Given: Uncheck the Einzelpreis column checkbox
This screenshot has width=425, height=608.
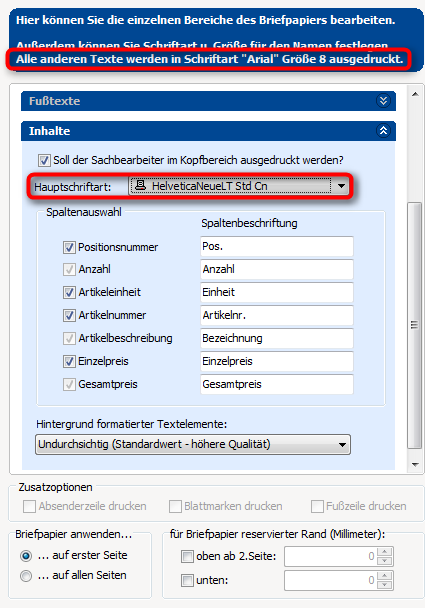Looking at the screenshot, I should [x=69, y=361].
